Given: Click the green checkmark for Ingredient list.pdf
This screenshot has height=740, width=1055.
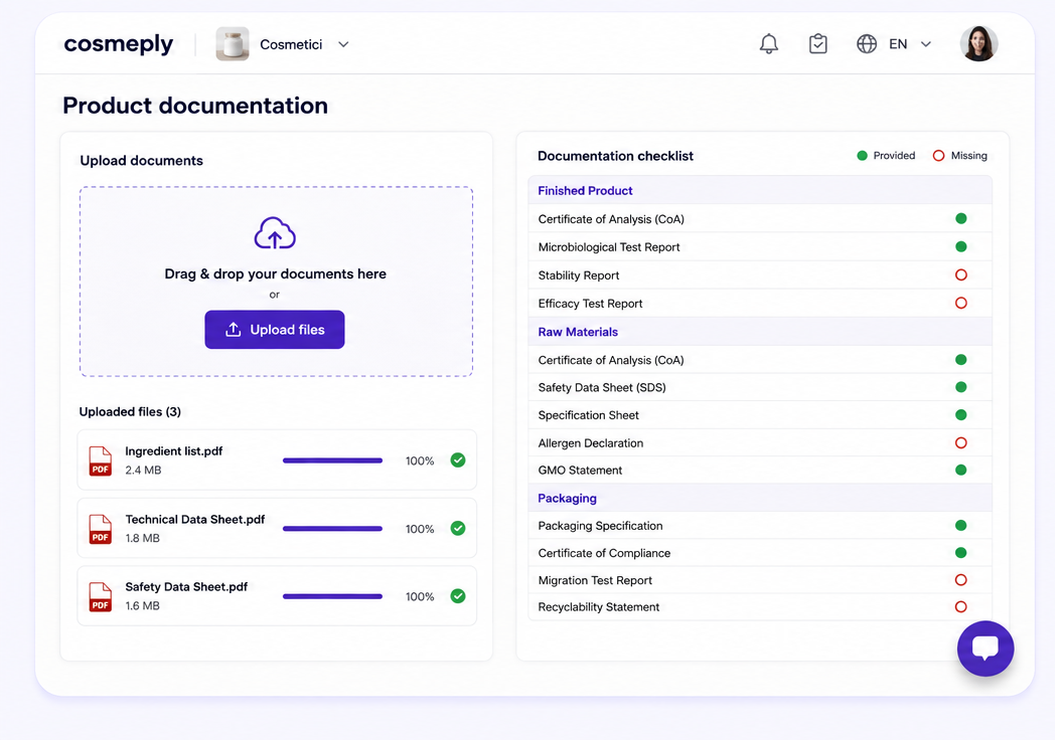Looking at the screenshot, I should point(458,460).
